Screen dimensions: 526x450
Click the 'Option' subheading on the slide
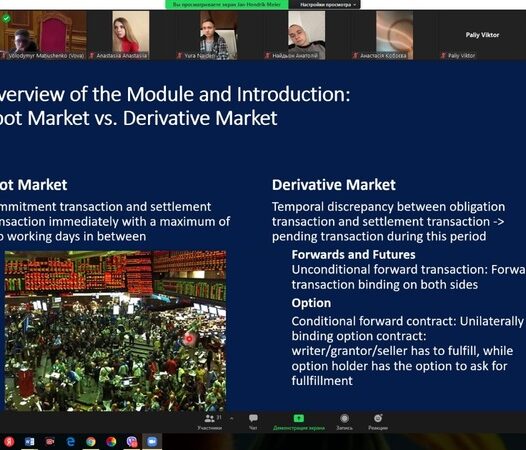(311, 303)
